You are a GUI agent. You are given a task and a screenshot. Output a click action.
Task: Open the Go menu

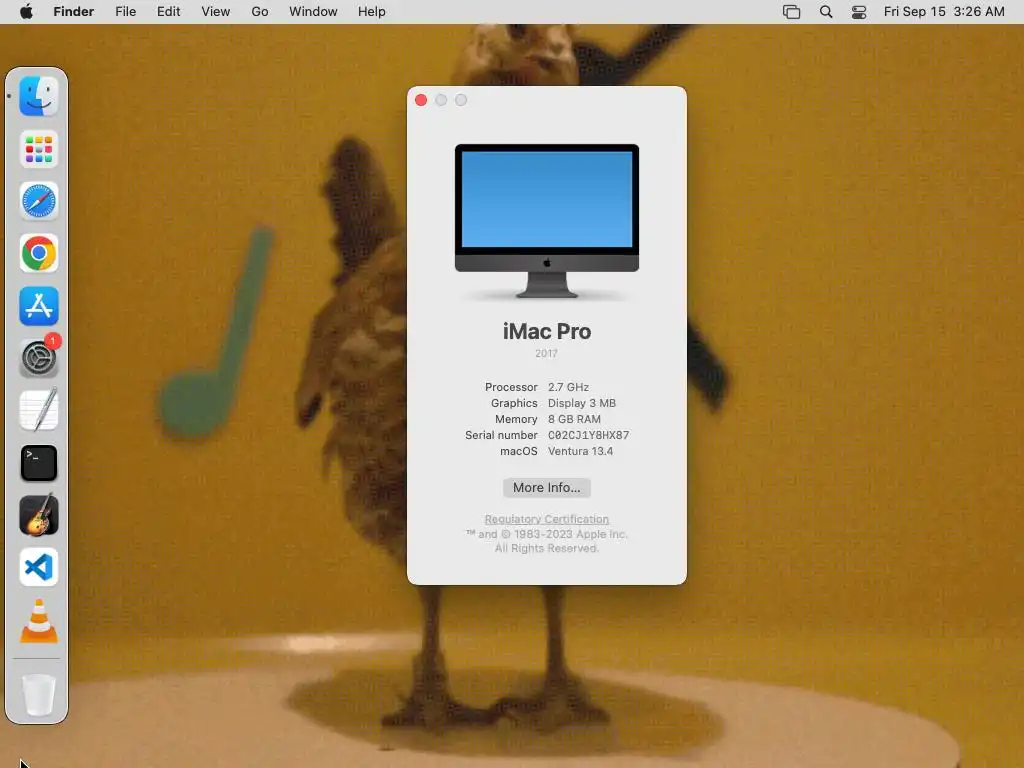click(260, 12)
